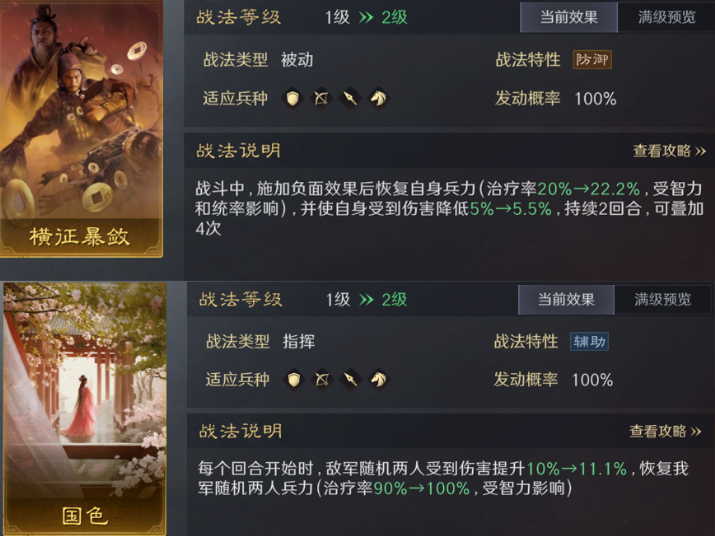Select the 横征暴敛 skill card artwork
715x536 pixels.
[81, 129]
